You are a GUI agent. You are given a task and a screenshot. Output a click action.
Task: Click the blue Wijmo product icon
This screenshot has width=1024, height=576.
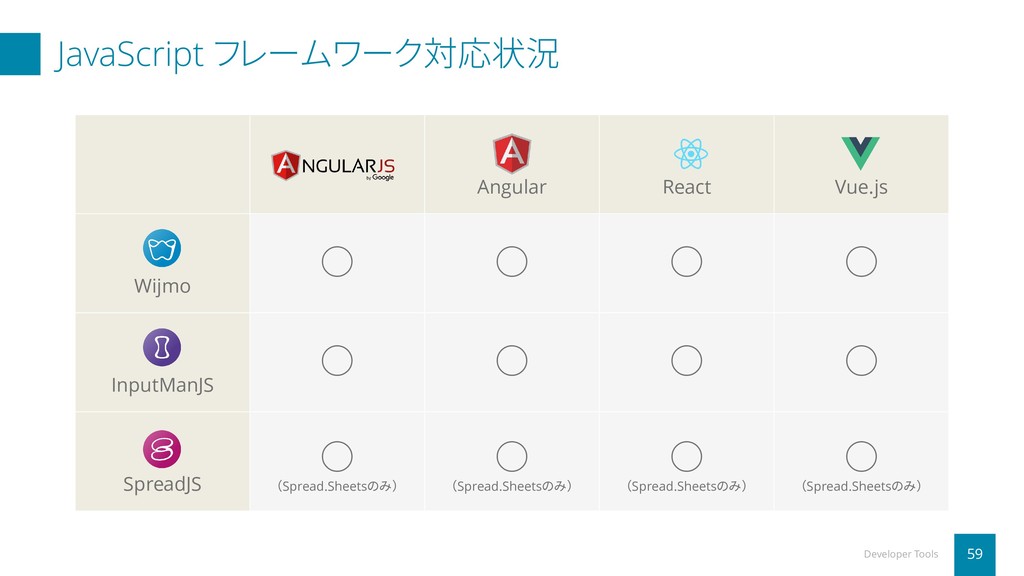point(162,248)
